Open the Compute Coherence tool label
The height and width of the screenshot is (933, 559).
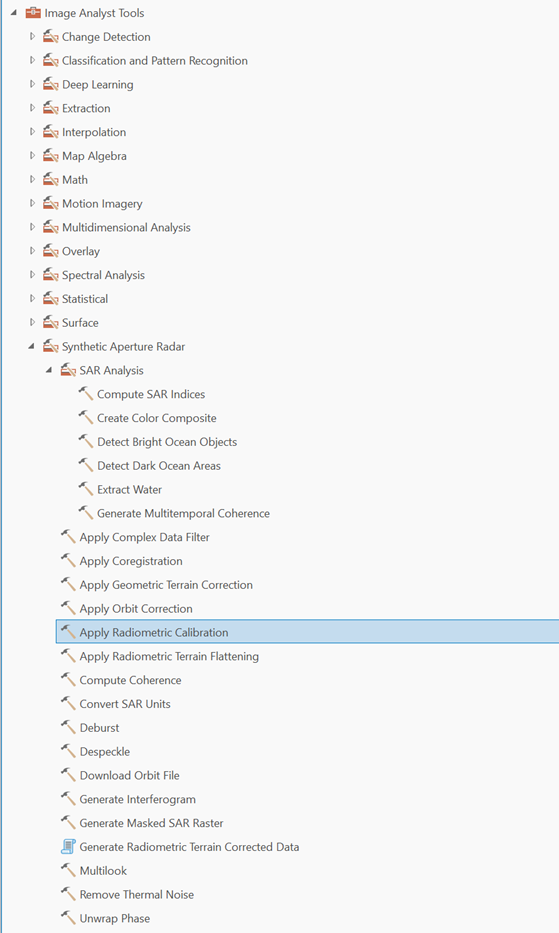(x=130, y=680)
